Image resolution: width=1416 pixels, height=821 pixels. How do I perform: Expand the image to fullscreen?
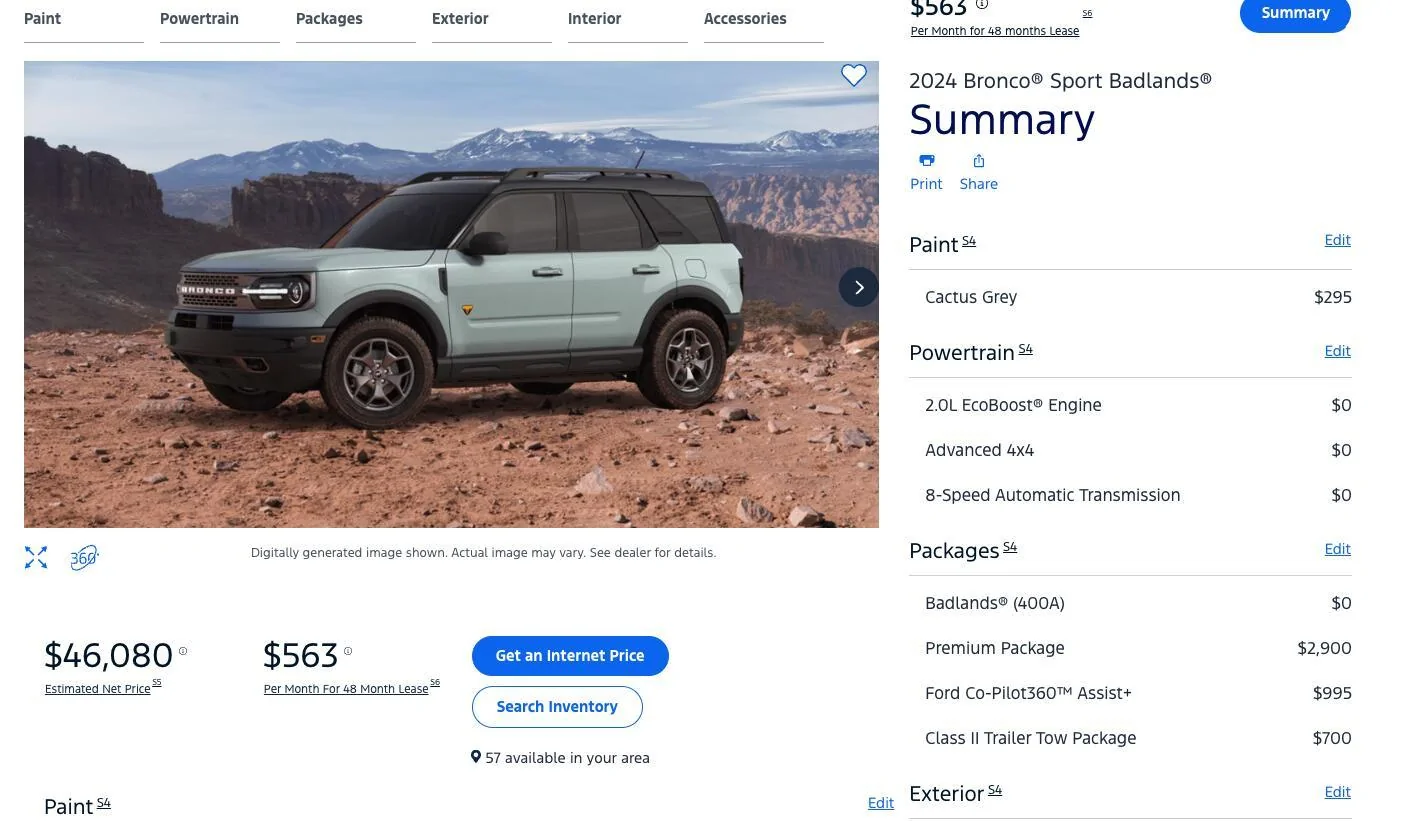[x=36, y=557]
